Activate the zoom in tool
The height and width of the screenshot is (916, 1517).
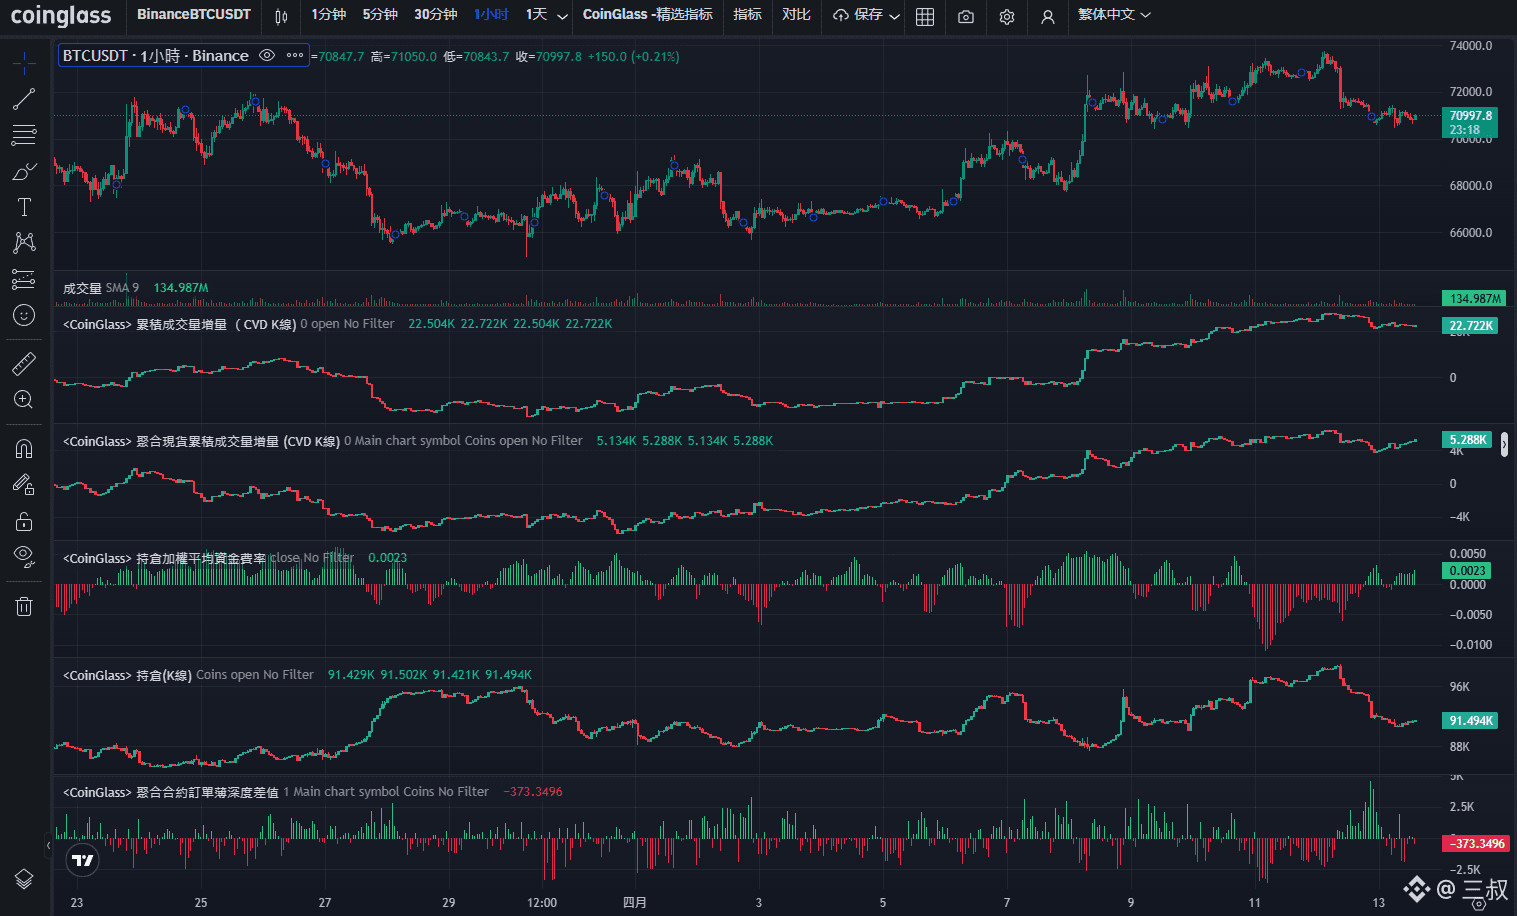click(x=24, y=400)
